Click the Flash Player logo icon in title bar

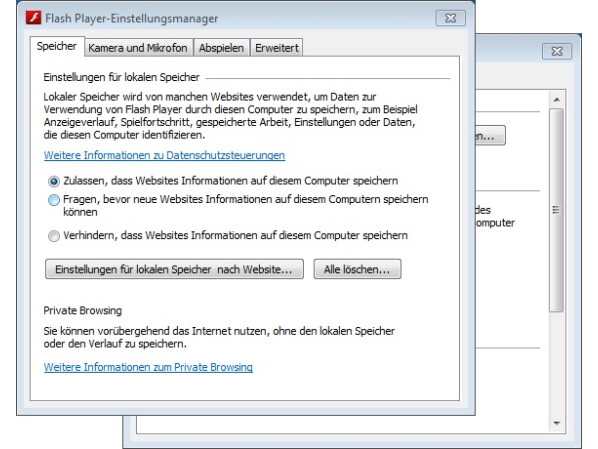(x=33, y=18)
